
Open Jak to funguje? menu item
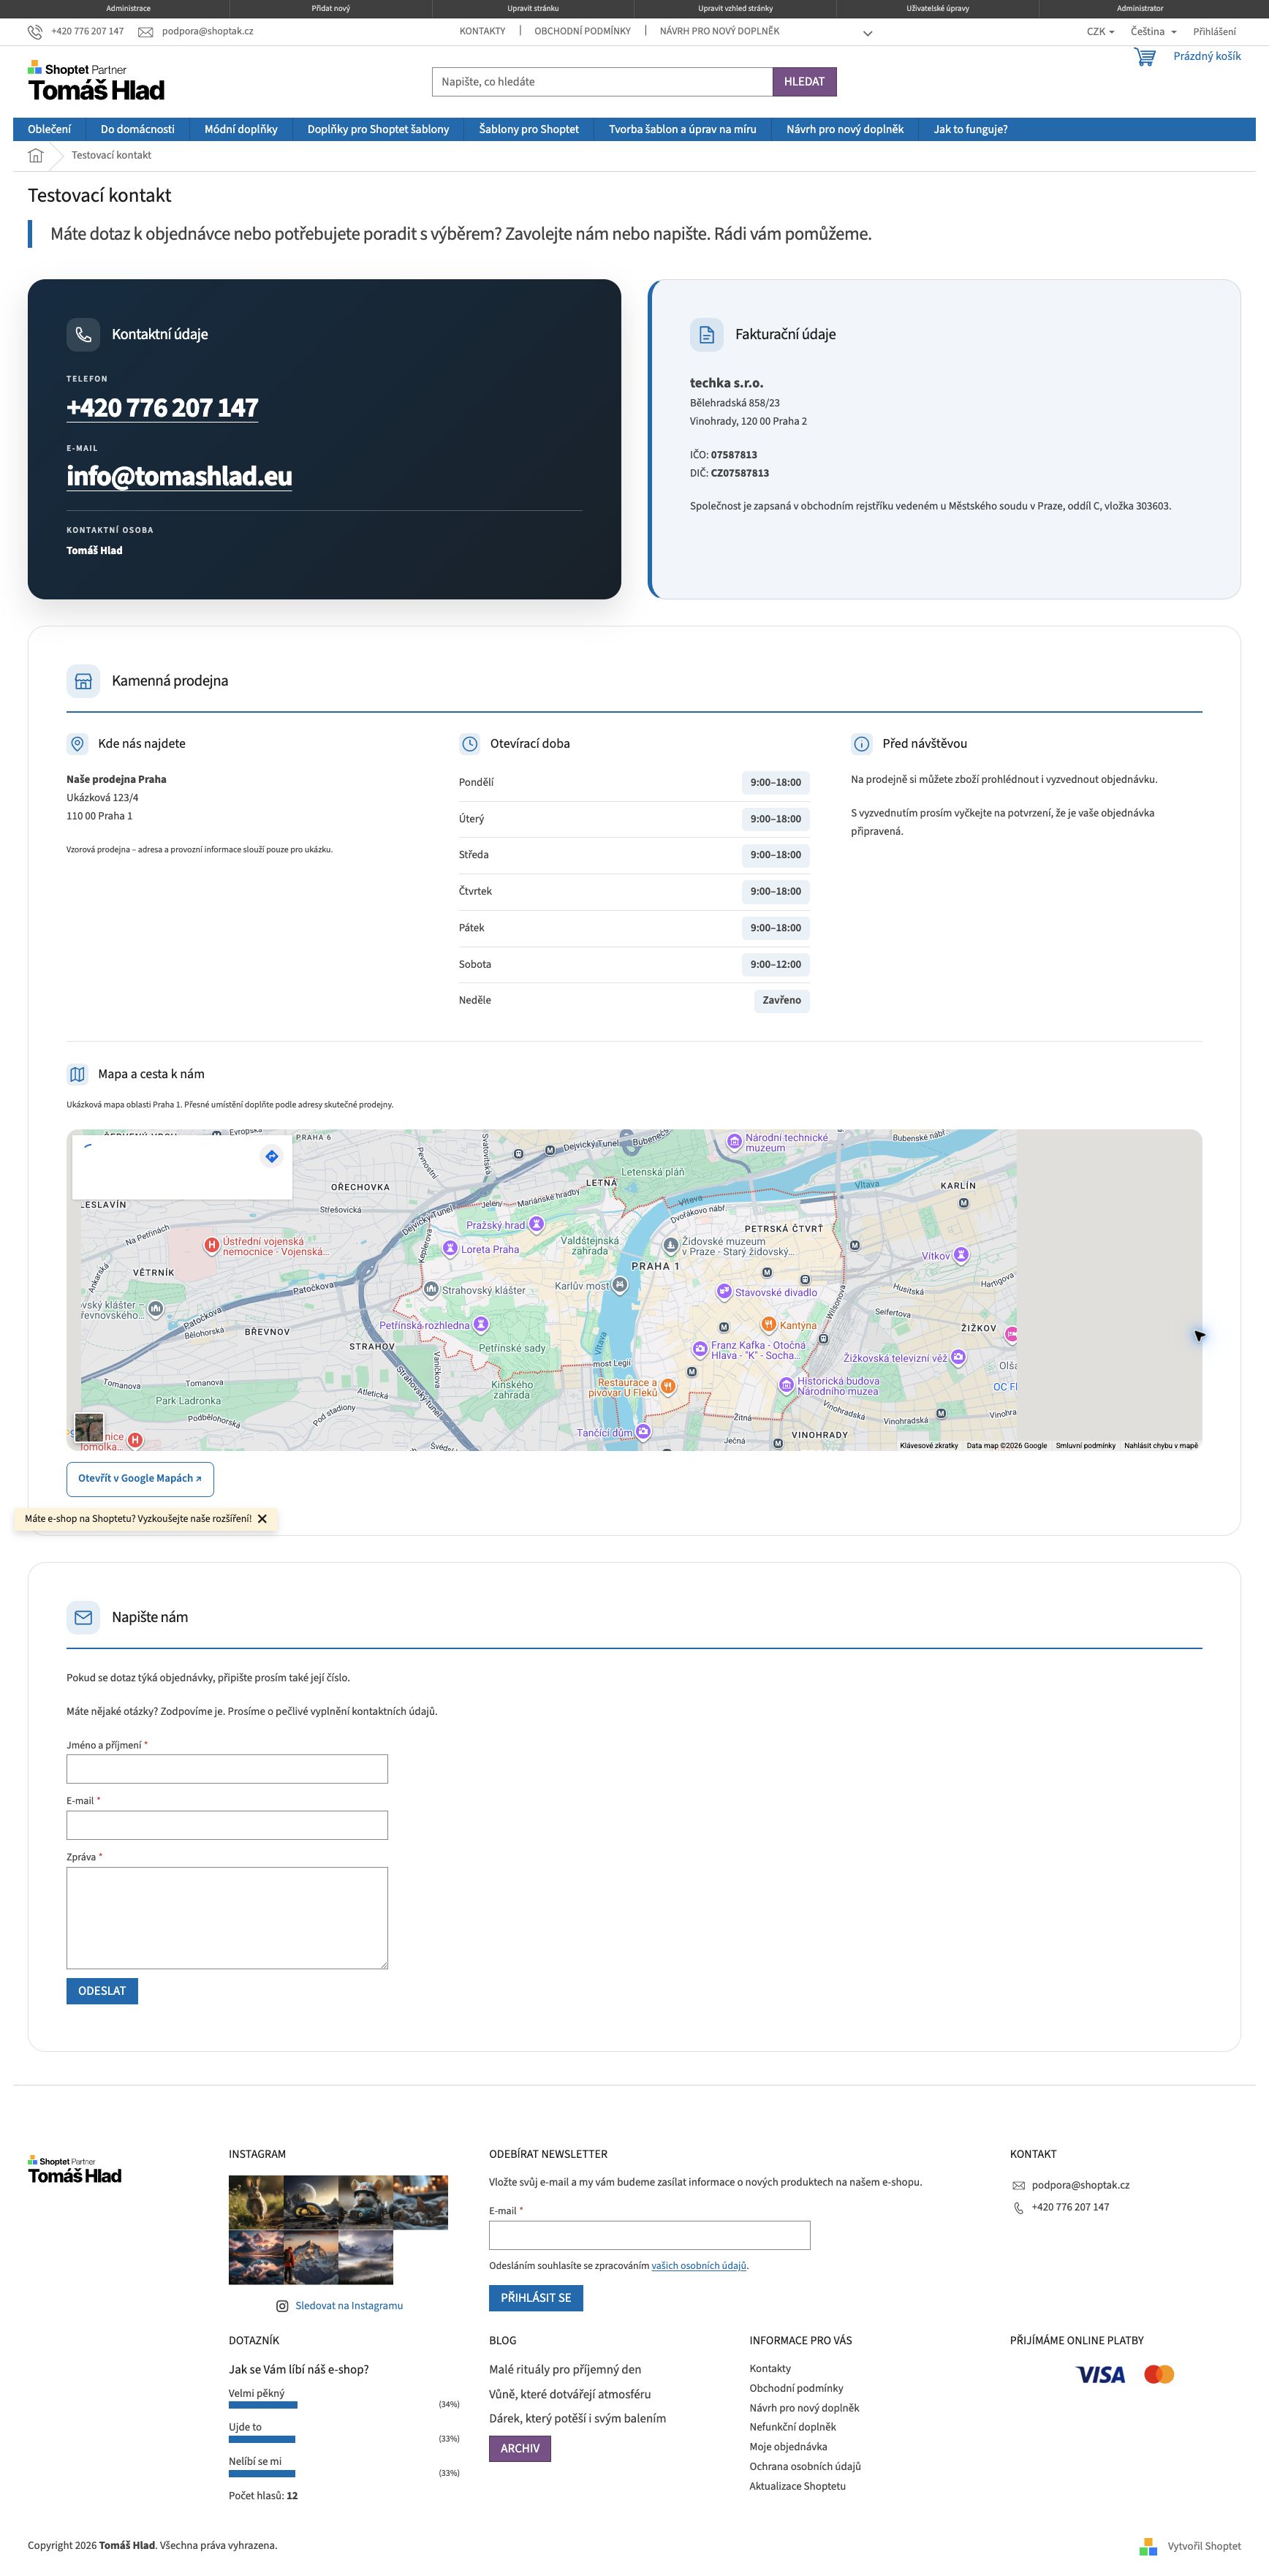970,129
